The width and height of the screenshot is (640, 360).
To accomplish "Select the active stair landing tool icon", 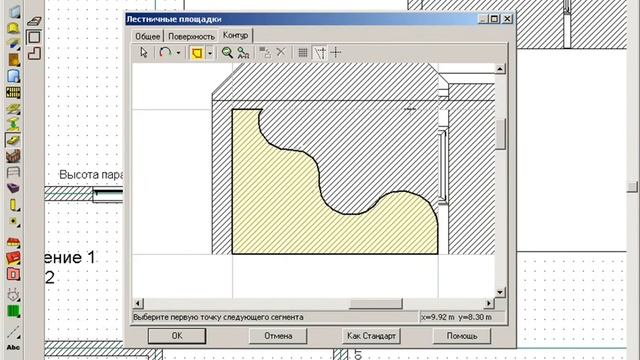I will pyautogui.click(x=13, y=140).
